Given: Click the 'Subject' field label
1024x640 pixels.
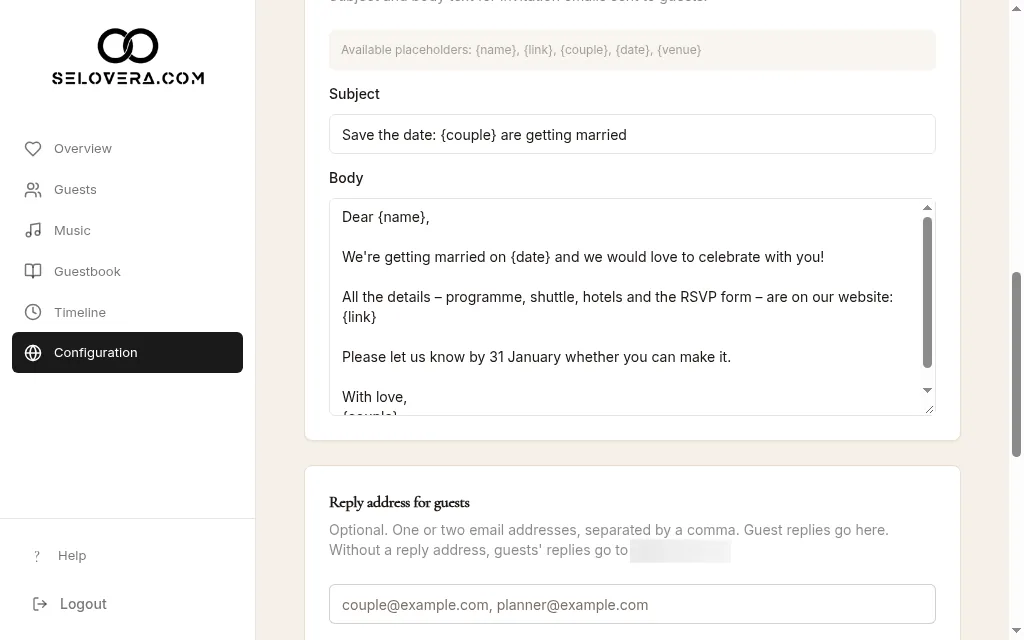Looking at the screenshot, I should (x=354, y=94).
